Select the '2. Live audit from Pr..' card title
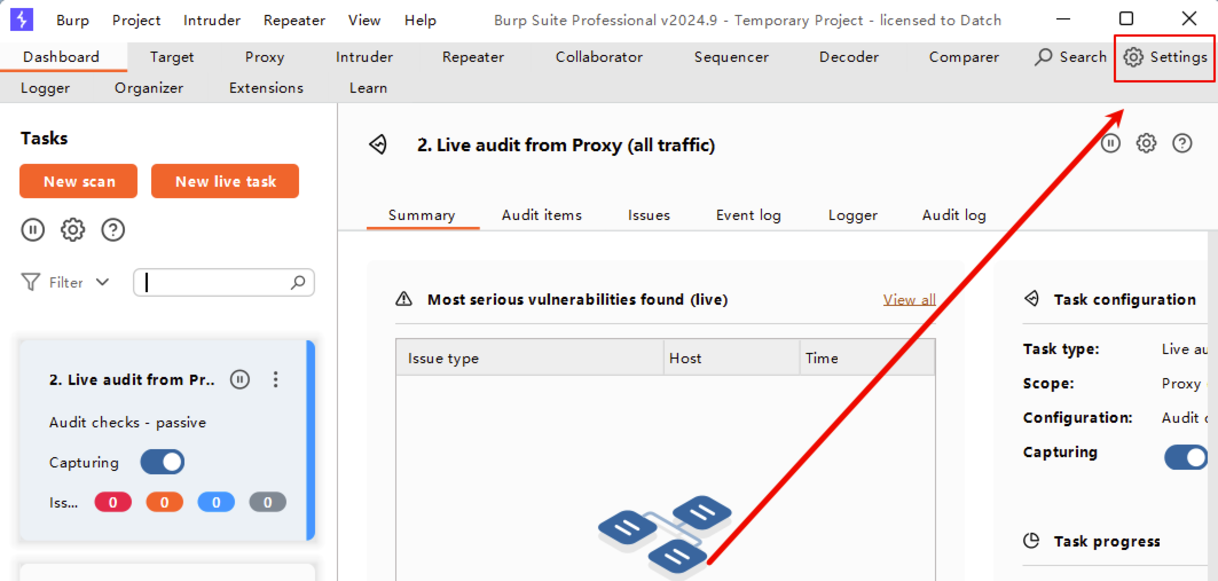Viewport: 1218px width, 581px height. click(132, 379)
